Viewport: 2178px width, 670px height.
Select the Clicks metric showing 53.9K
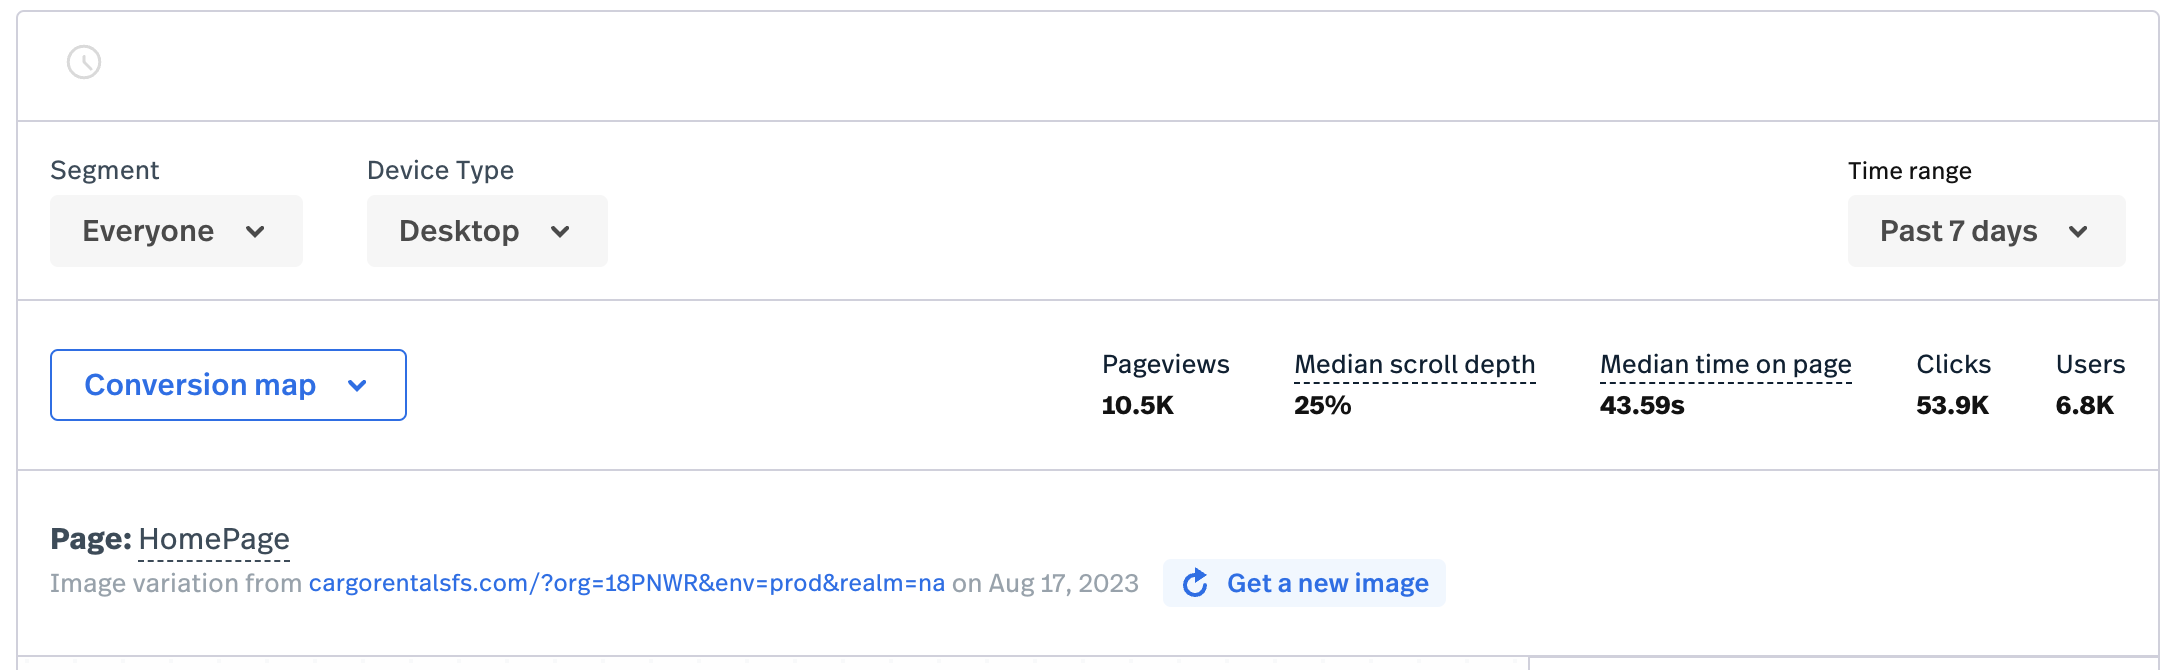tap(1951, 406)
